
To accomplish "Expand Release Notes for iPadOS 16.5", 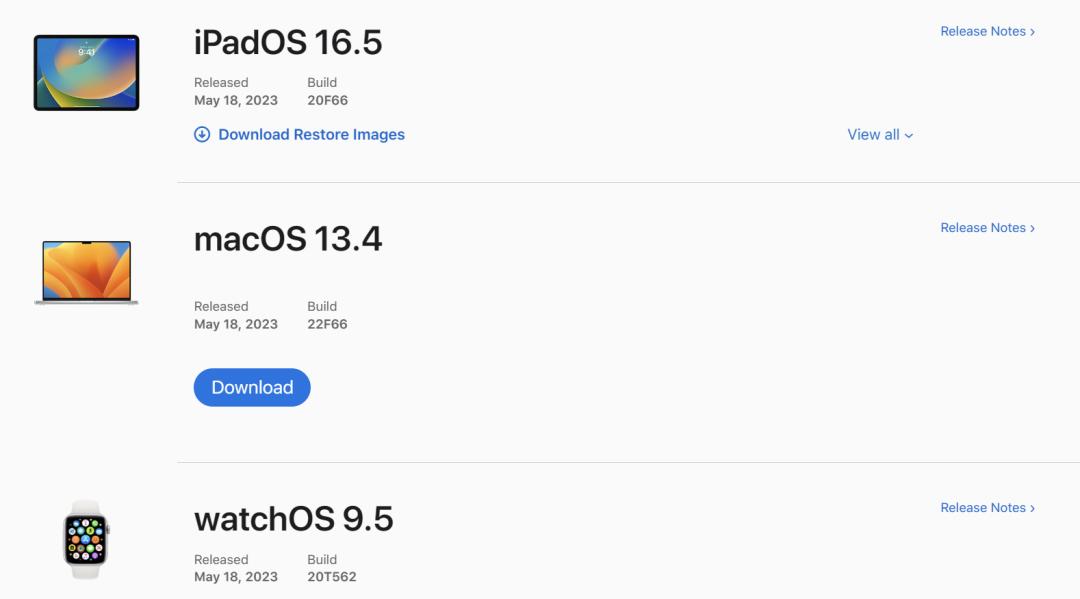I will coord(986,31).
